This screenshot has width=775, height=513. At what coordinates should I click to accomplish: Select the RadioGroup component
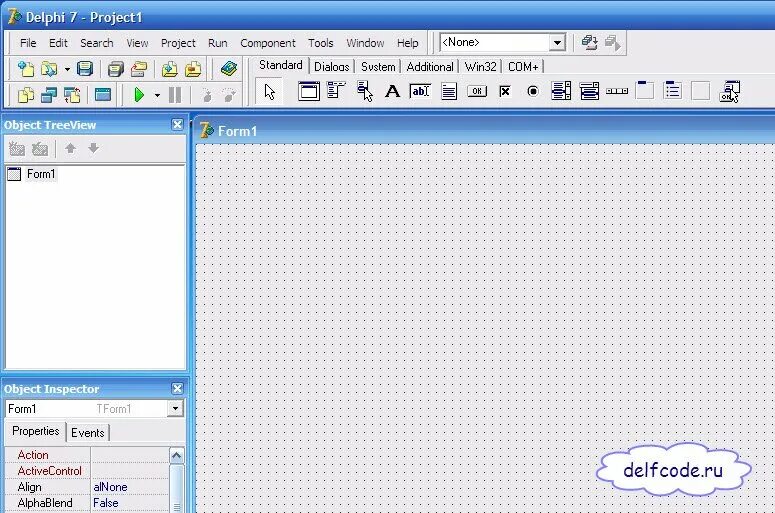[672, 90]
